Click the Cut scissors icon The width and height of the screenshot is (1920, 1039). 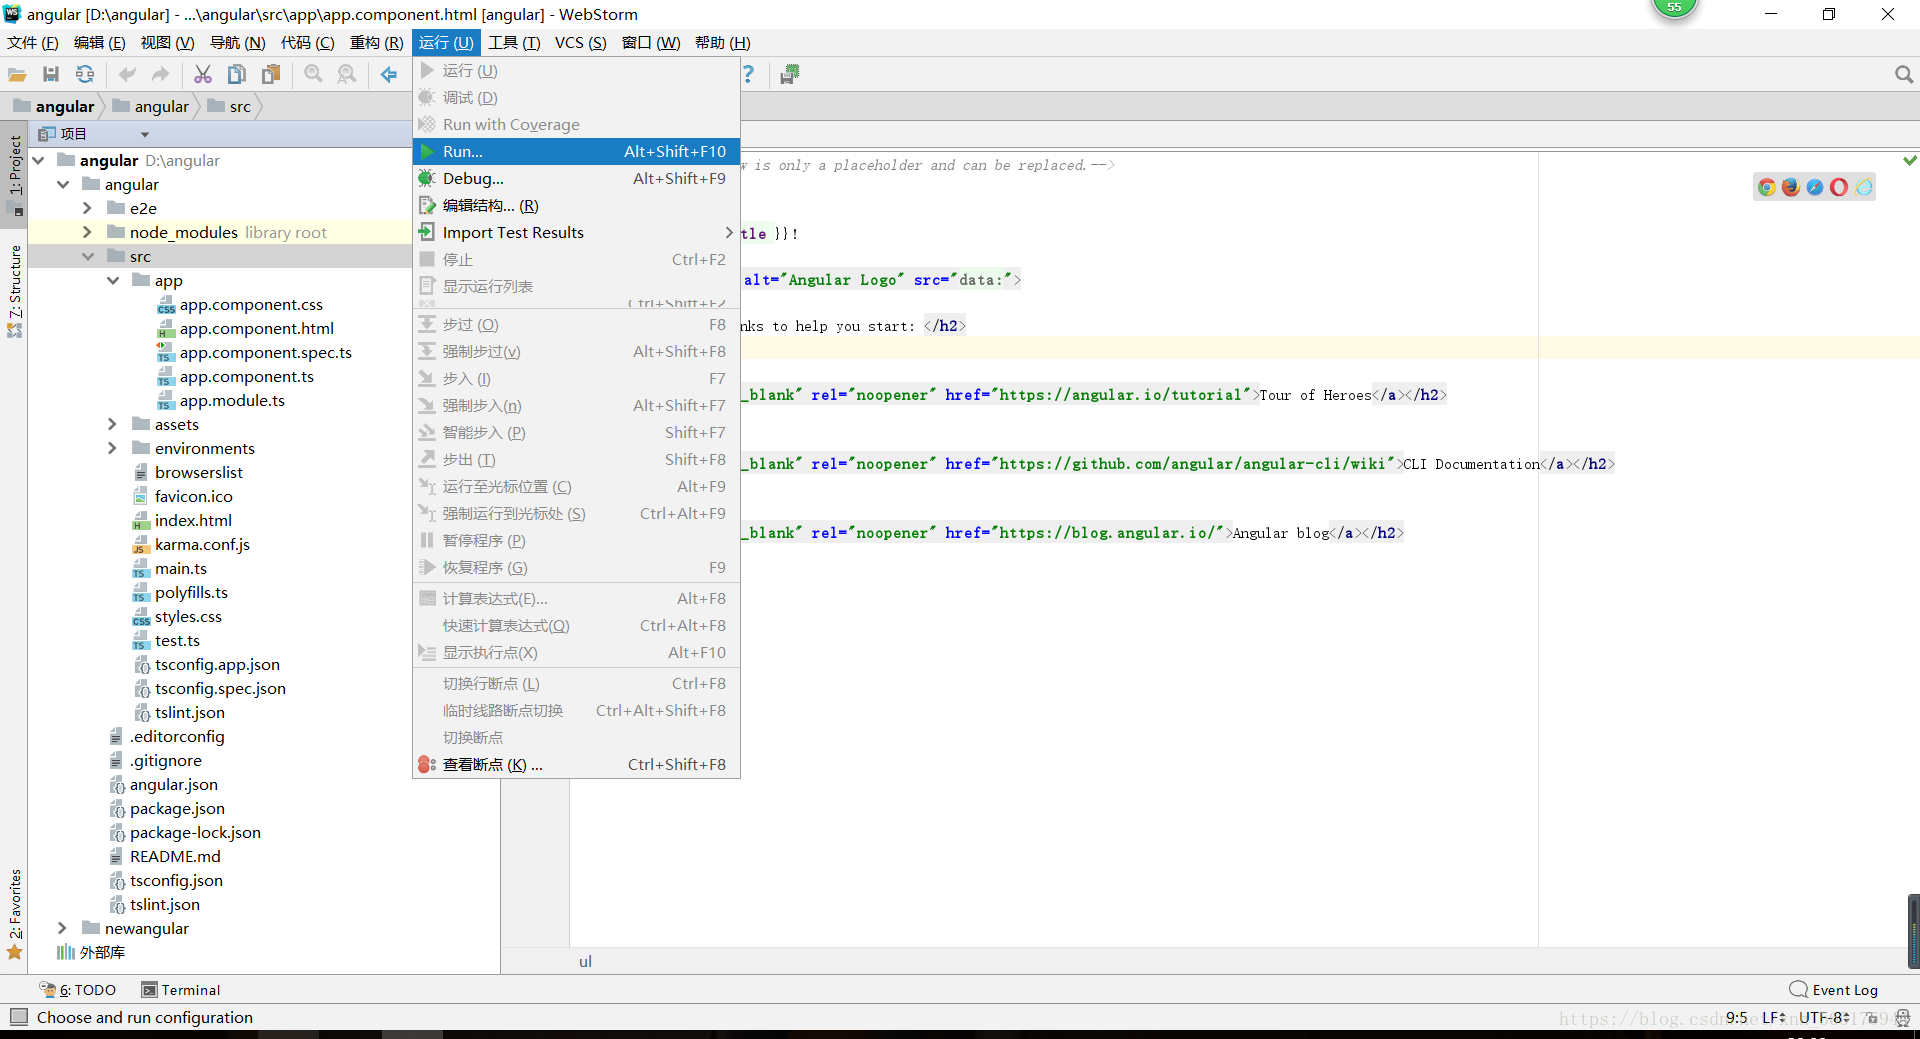click(203, 74)
